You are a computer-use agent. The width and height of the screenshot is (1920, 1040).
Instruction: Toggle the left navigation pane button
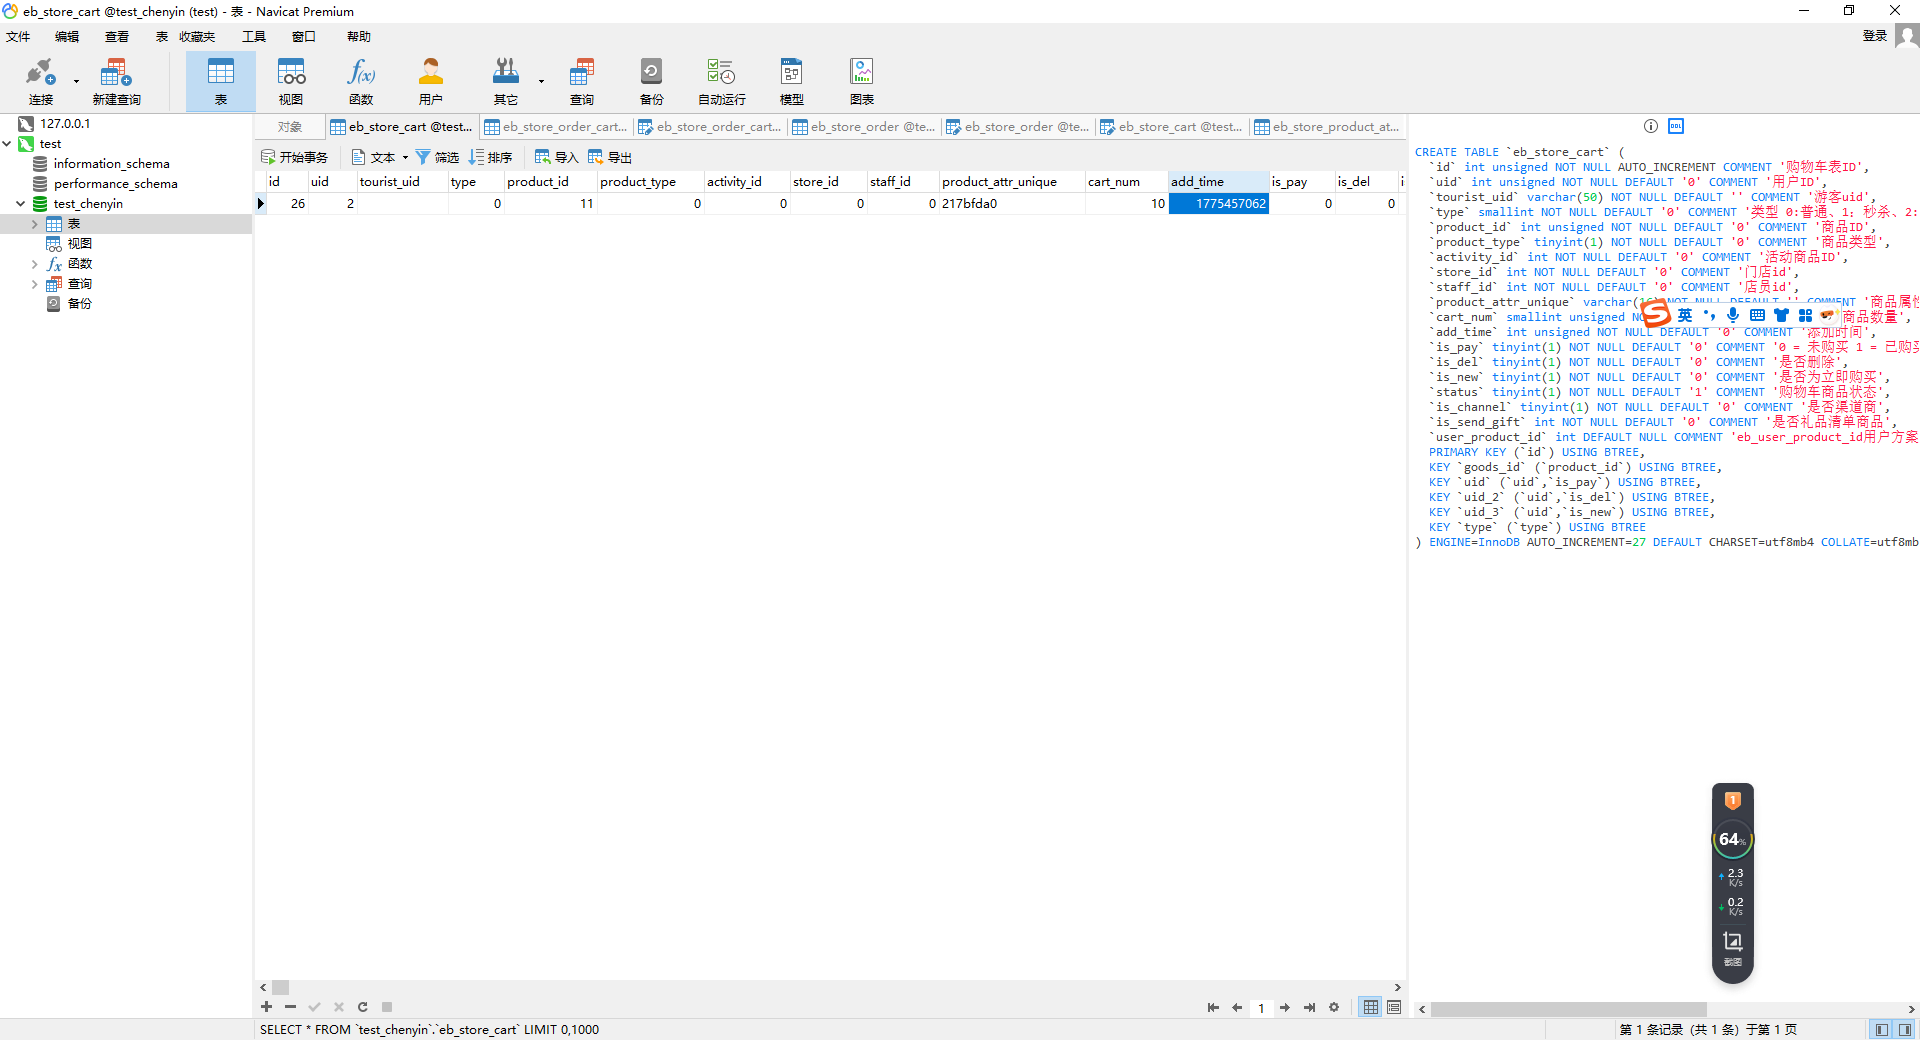[x=1882, y=1029]
